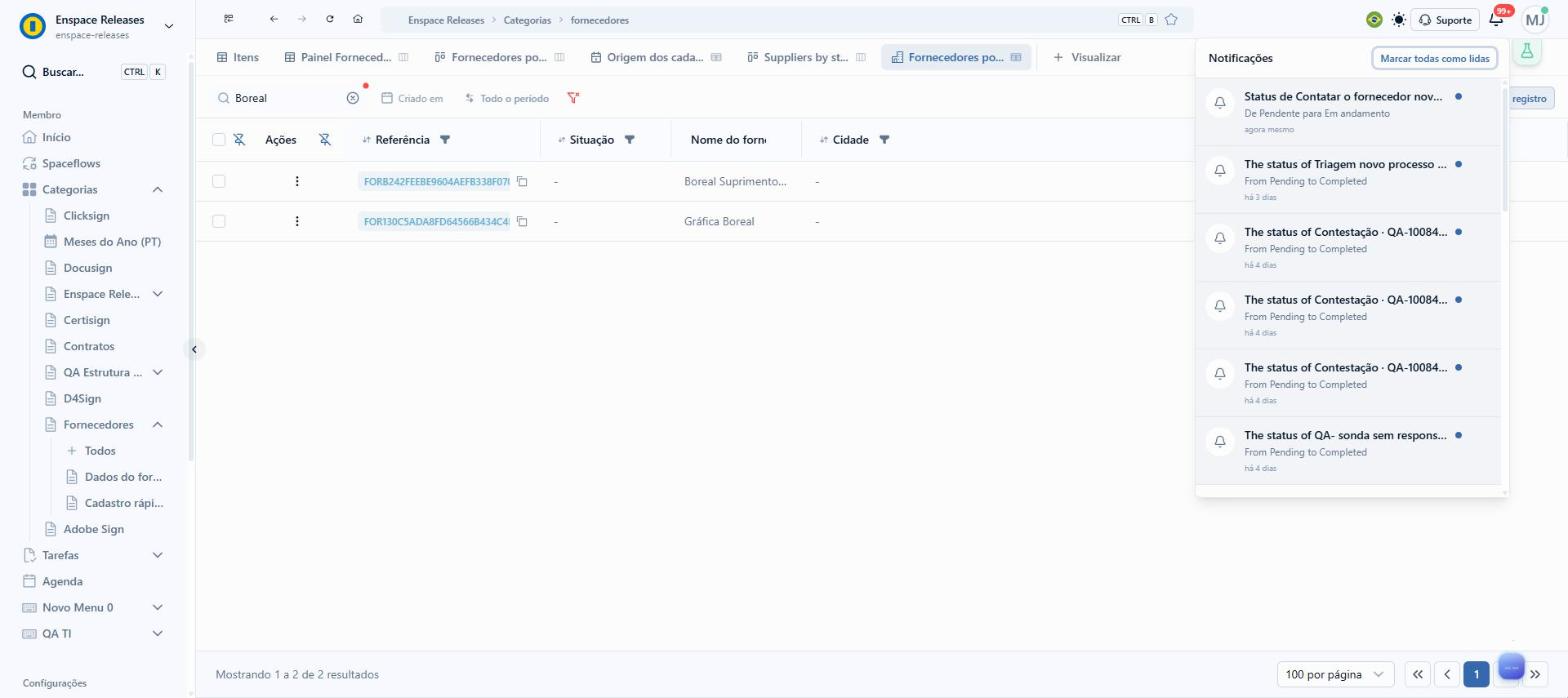The width and height of the screenshot is (1568, 698).
Task: Open the Triagem novo processo notification
Action: 1349,180
